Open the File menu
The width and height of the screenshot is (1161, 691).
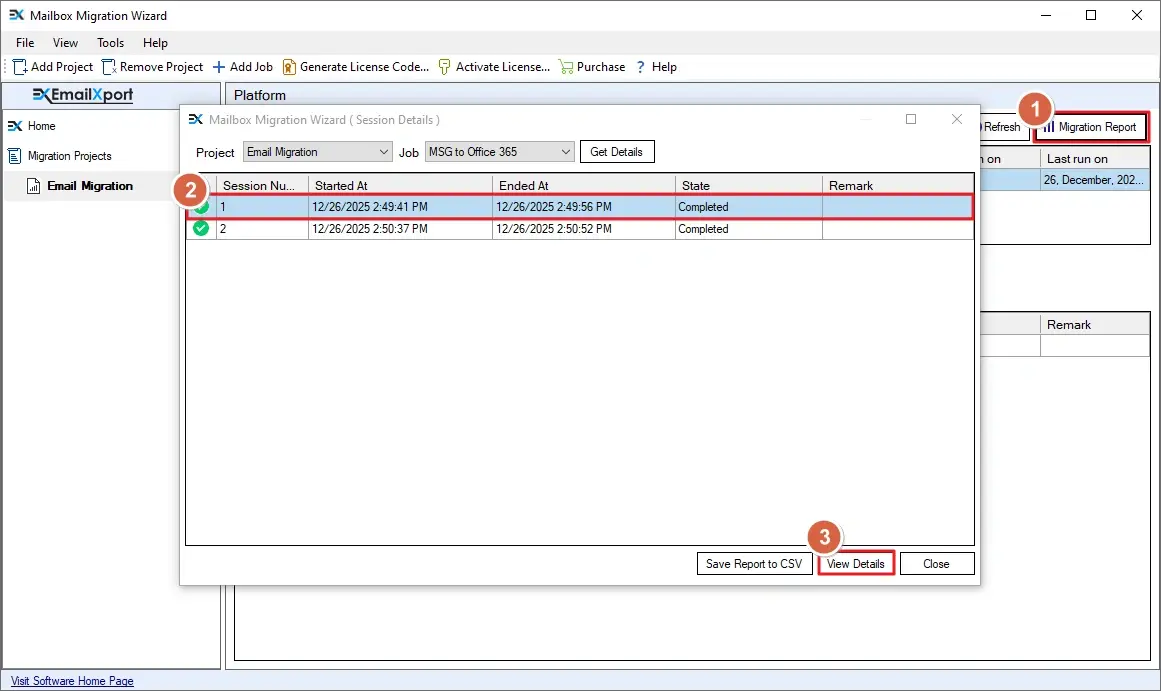[x=25, y=43]
